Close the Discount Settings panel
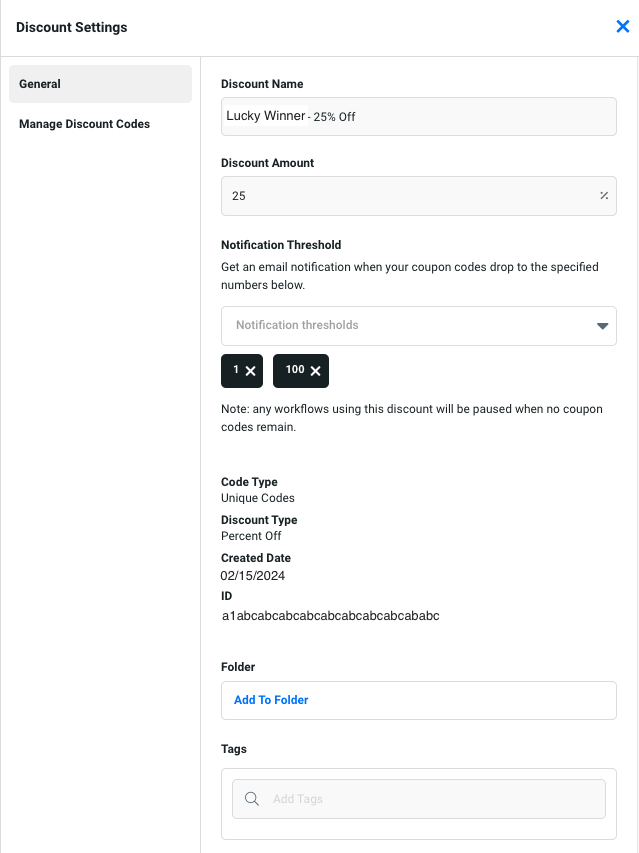The height and width of the screenshot is (853, 639). tap(622, 27)
